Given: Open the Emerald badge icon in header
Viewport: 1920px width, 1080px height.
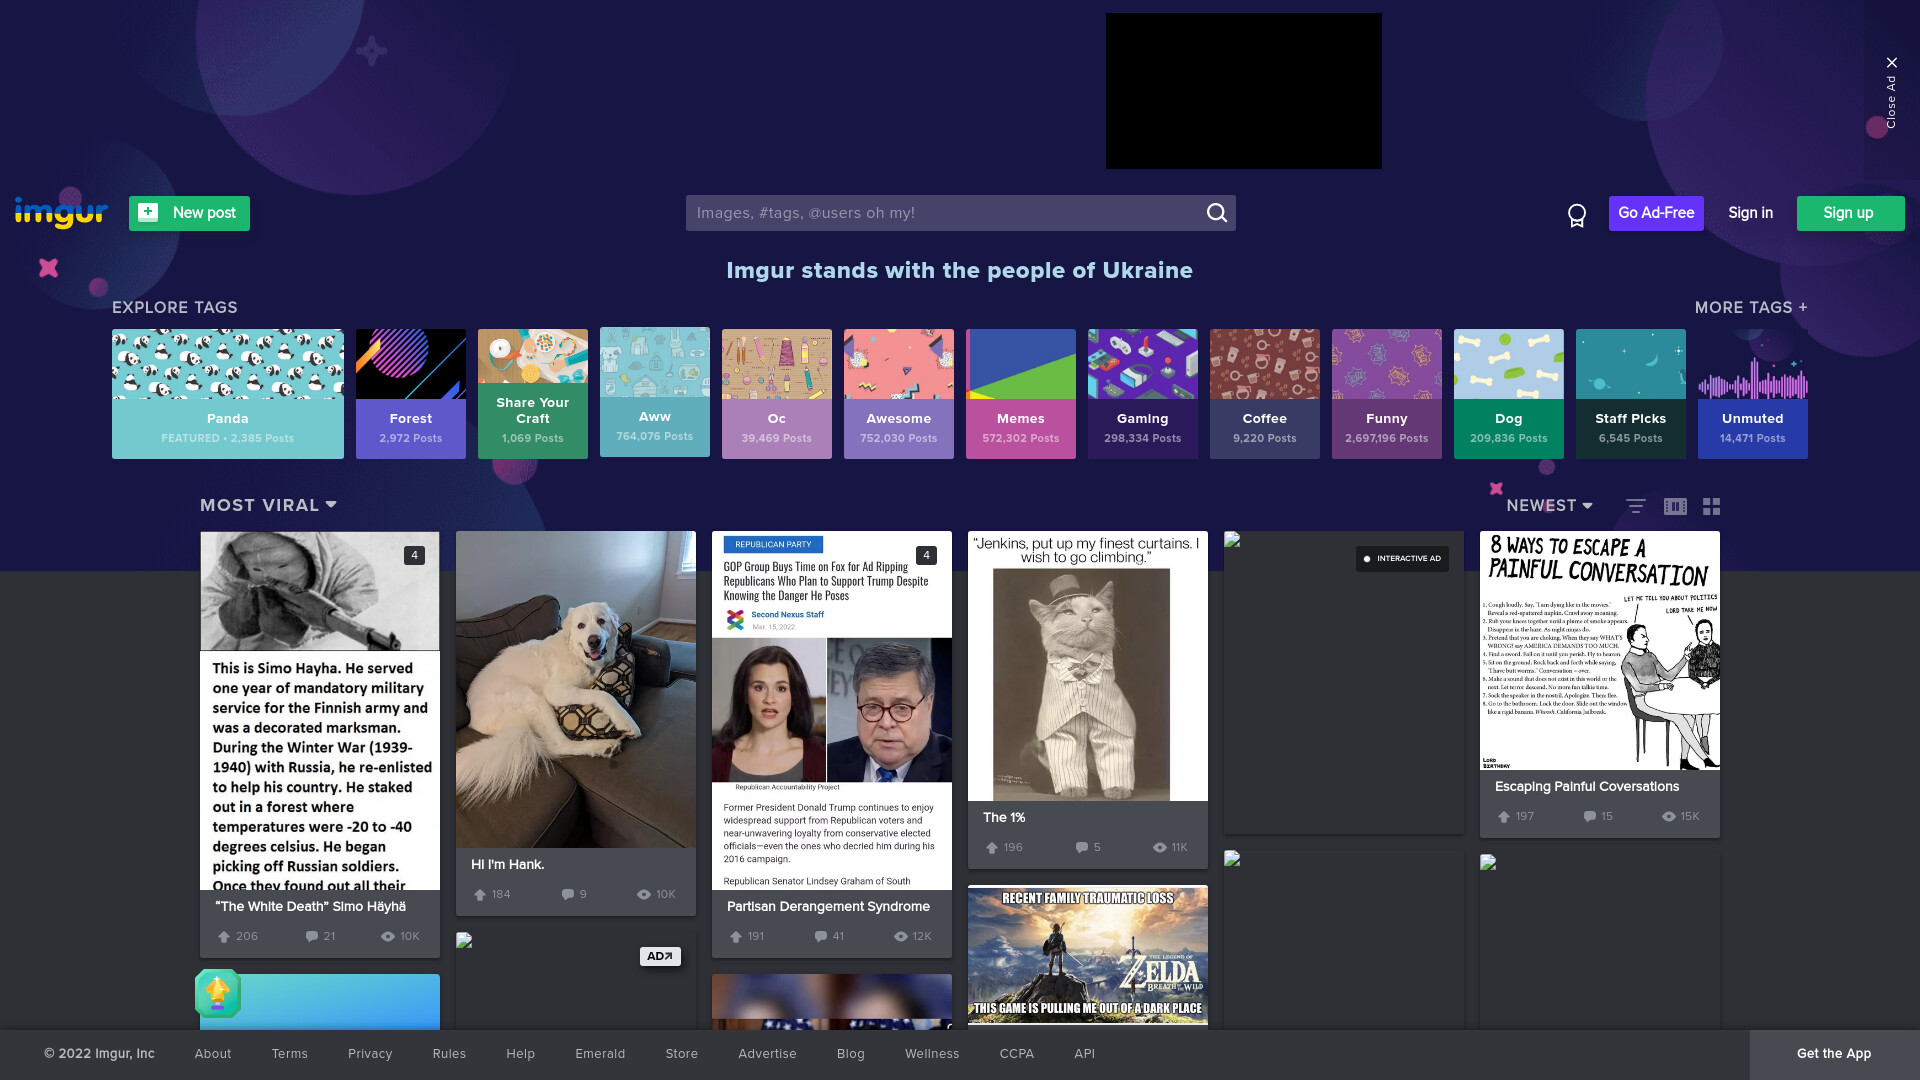Looking at the screenshot, I should point(1577,215).
